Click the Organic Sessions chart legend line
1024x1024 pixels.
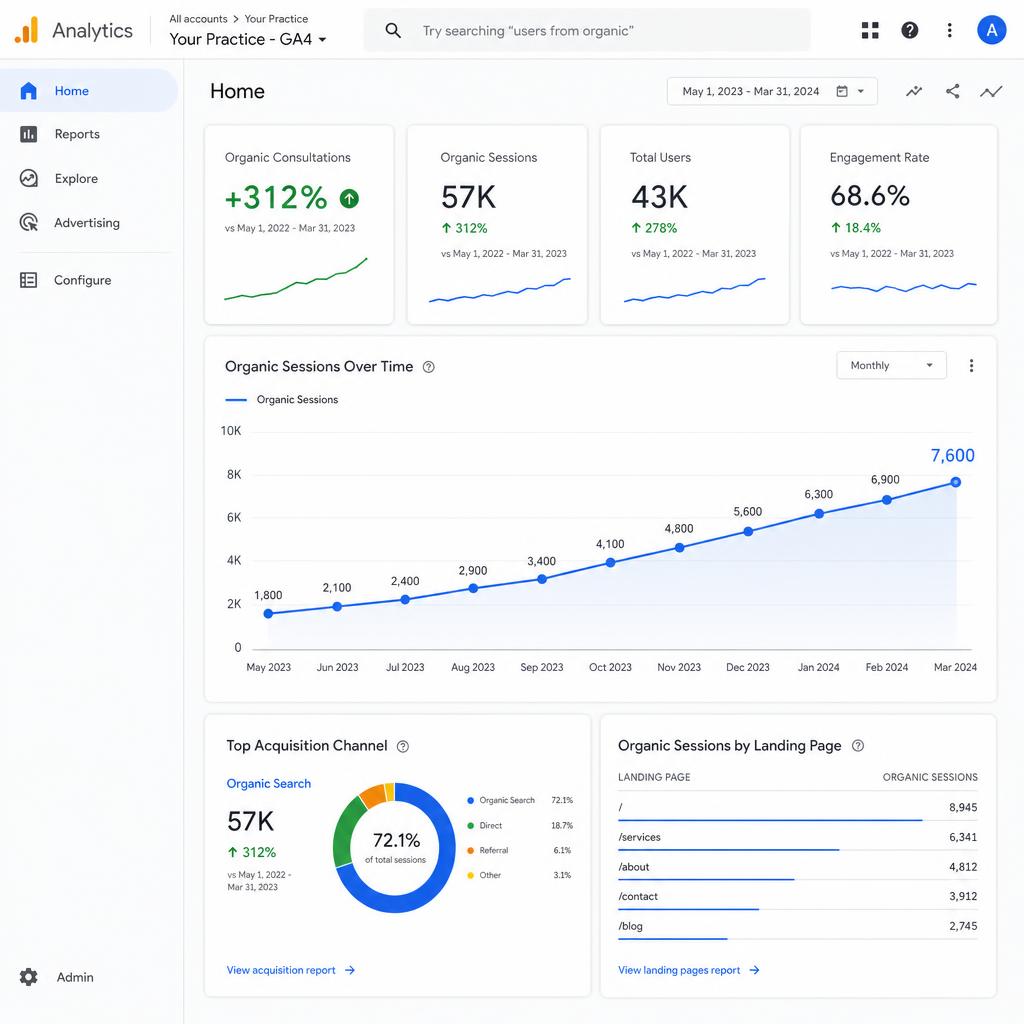point(236,400)
